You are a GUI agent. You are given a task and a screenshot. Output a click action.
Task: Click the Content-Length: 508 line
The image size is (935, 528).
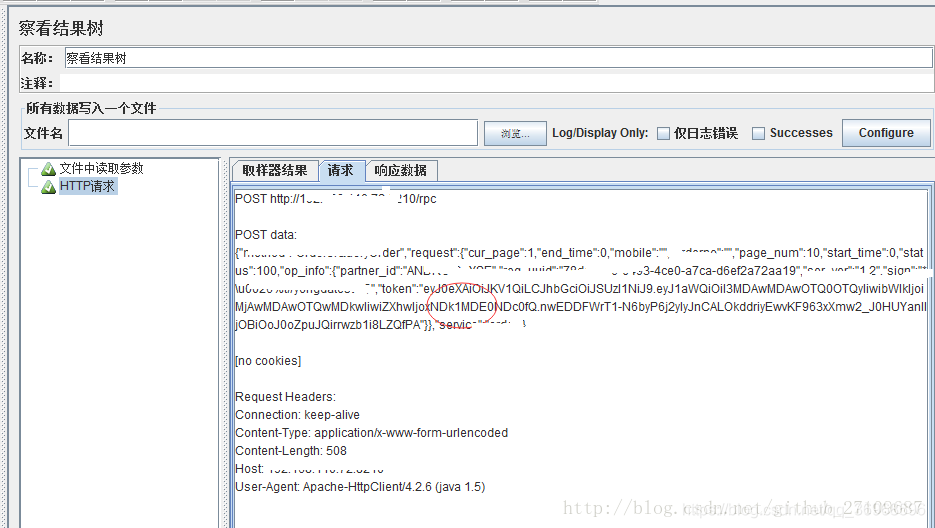[291, 450]
